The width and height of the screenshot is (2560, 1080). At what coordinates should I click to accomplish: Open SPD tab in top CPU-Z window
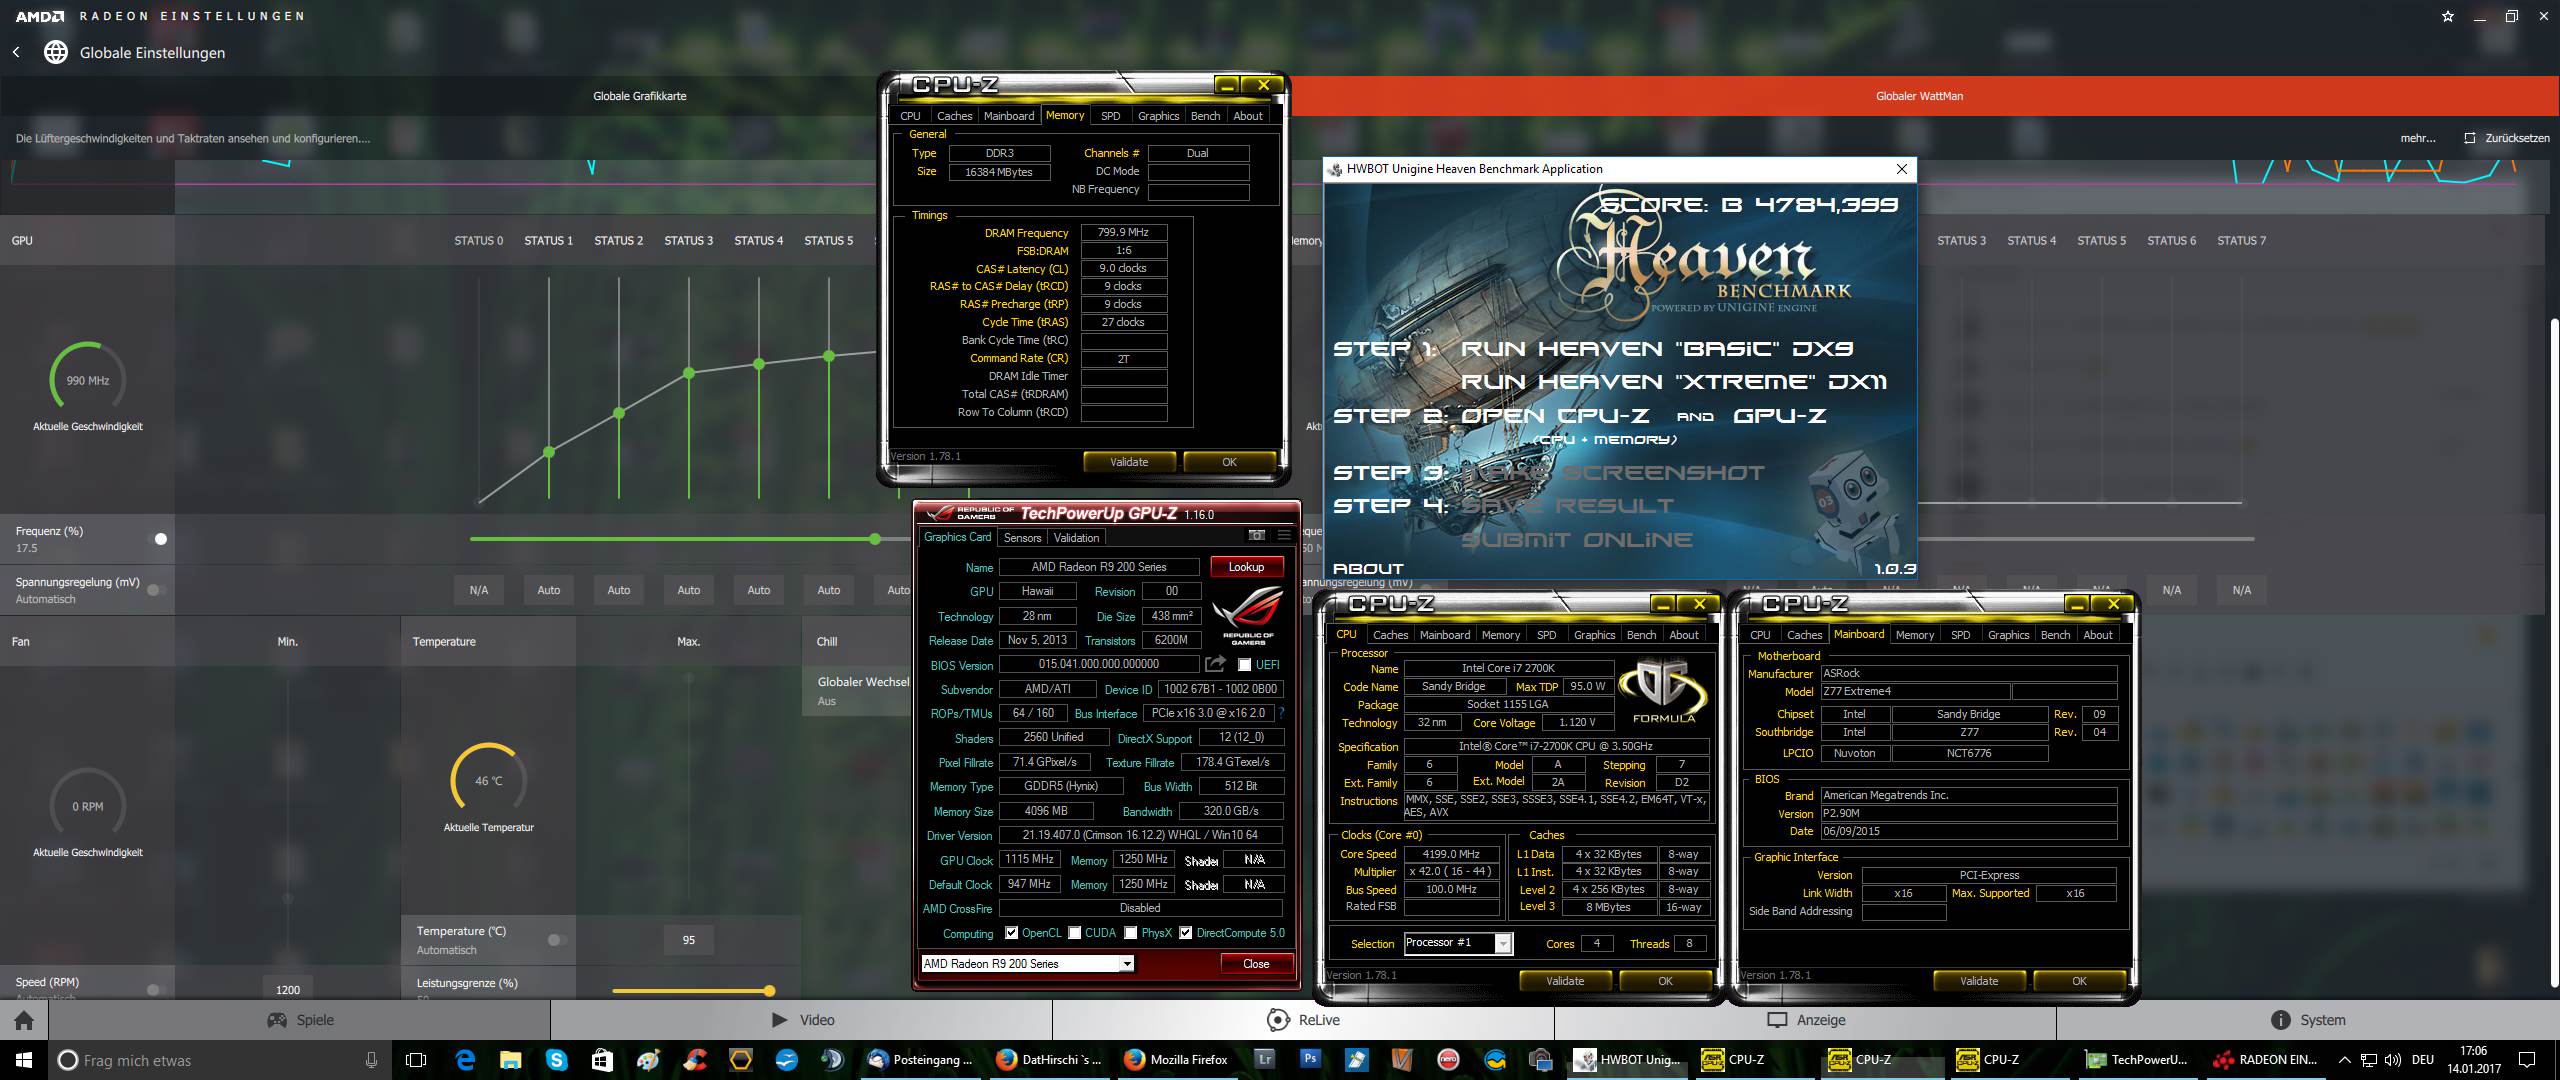[x=1110, y=116]
